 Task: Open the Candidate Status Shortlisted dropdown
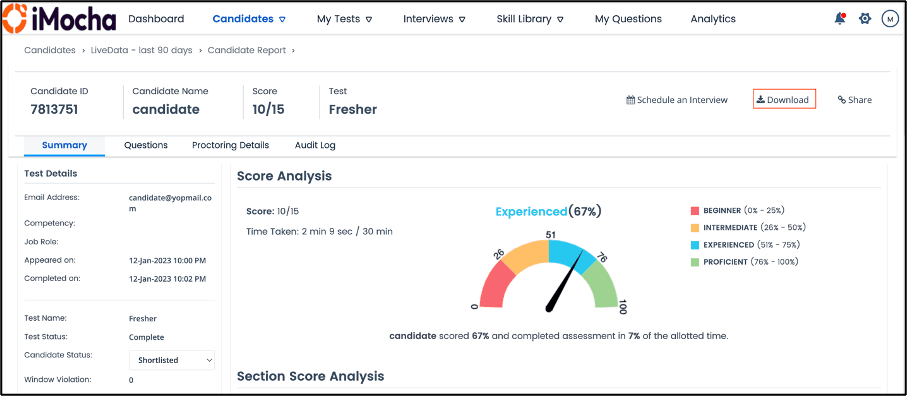pos(172,360)
